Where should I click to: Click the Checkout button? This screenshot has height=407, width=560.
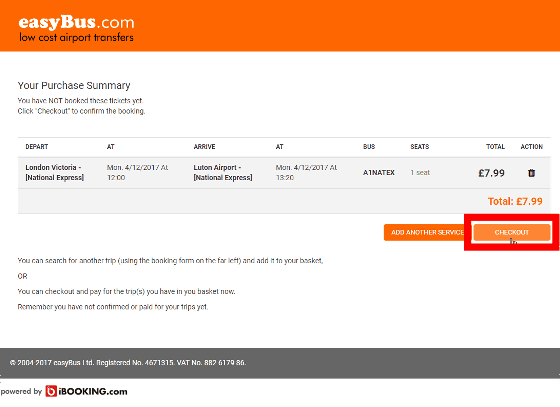pos(512,232)
